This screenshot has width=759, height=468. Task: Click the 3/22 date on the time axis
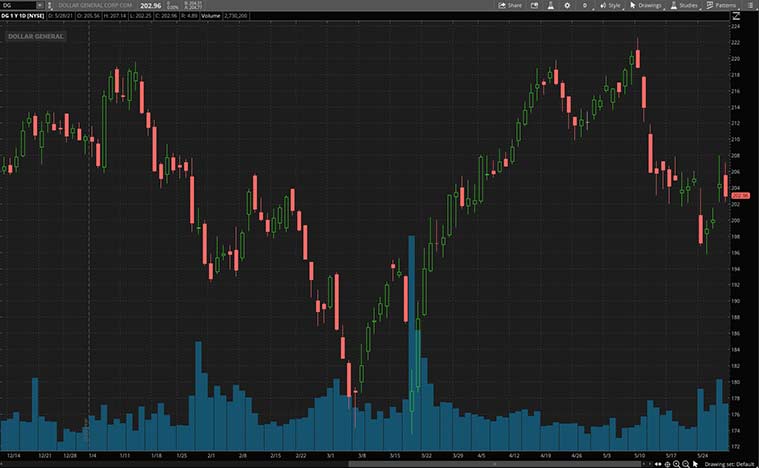(426, 455)
